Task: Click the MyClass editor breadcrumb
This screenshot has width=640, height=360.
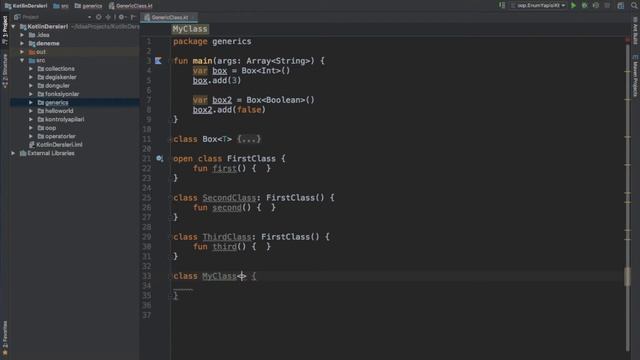Action: [190, 29]
